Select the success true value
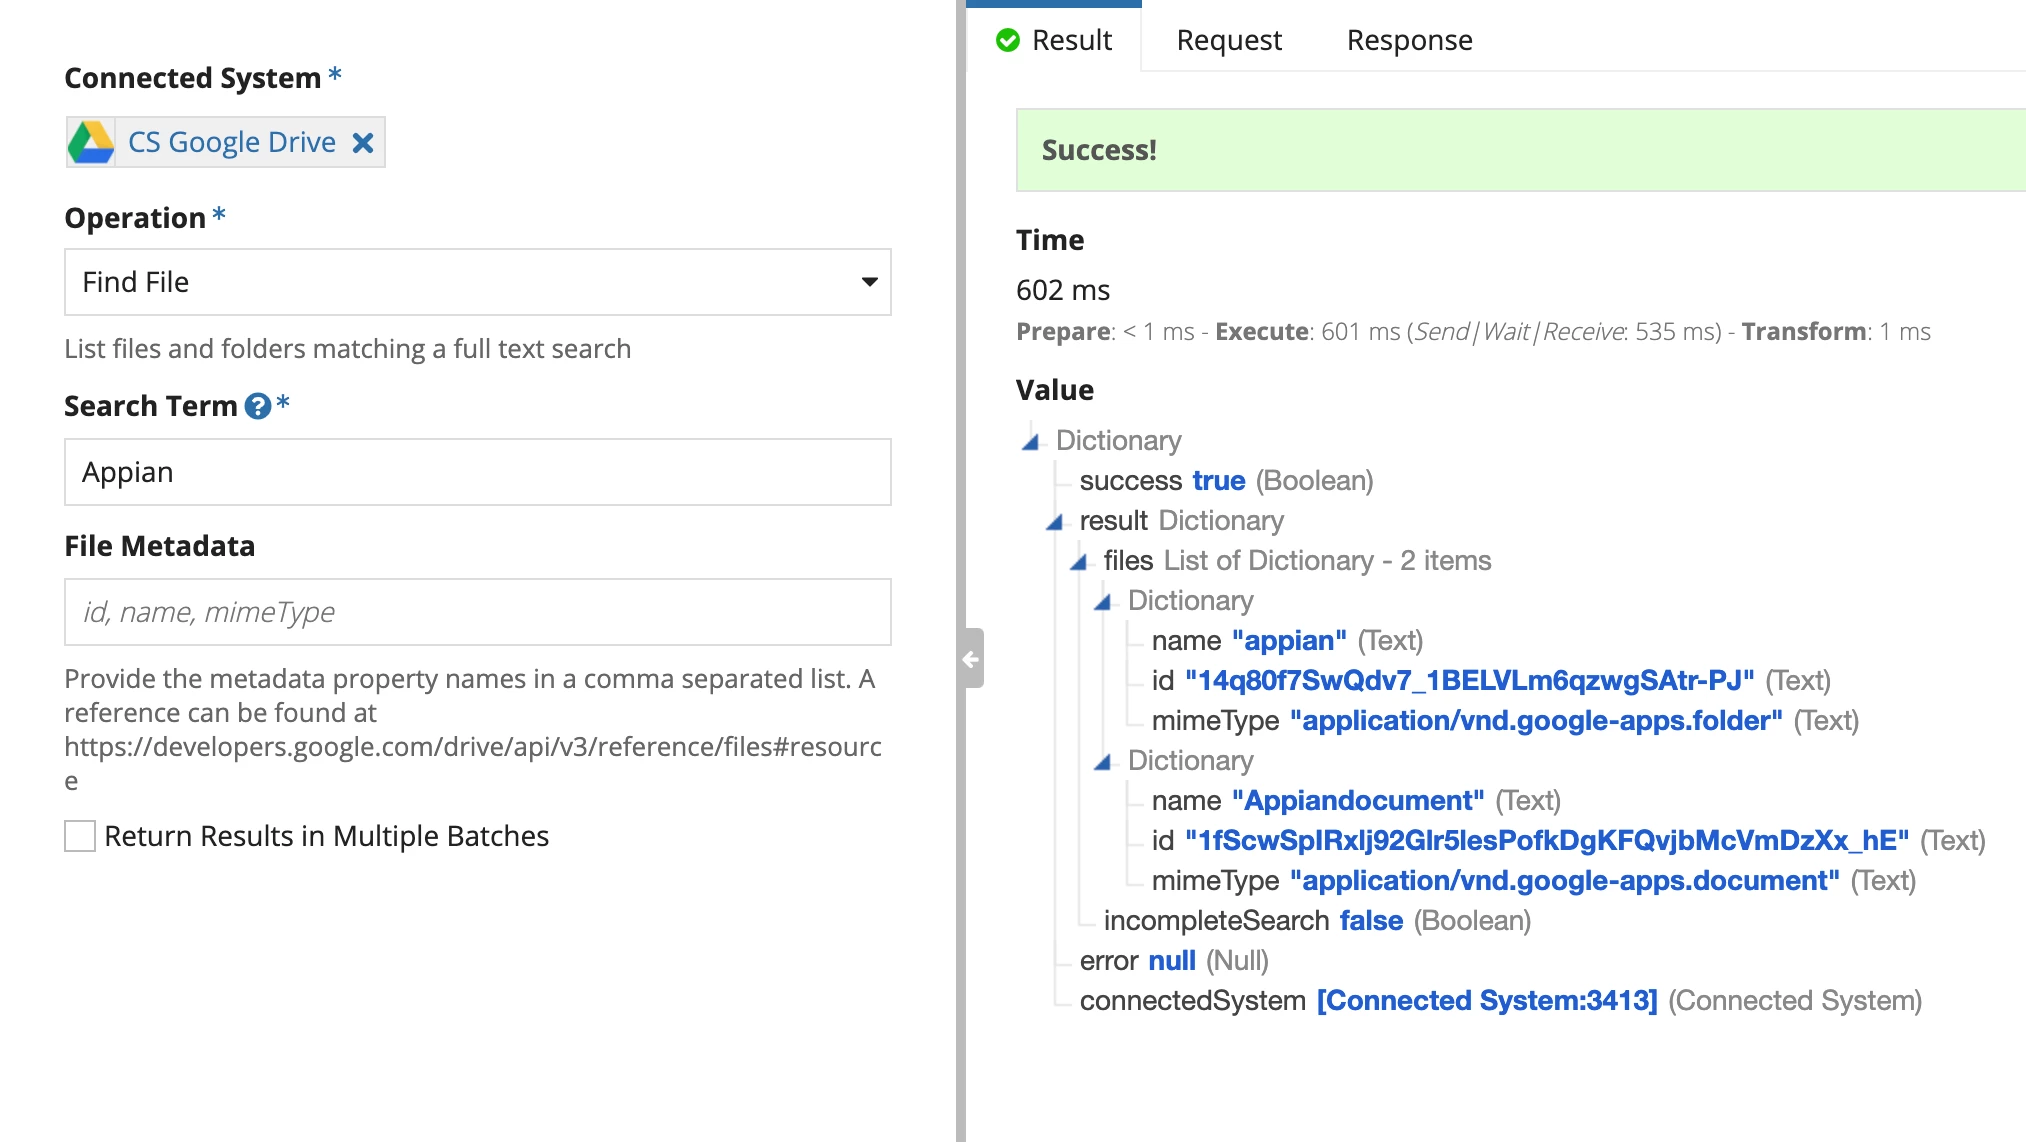Viewport: 2026px width, 1142px height. 1219,481
